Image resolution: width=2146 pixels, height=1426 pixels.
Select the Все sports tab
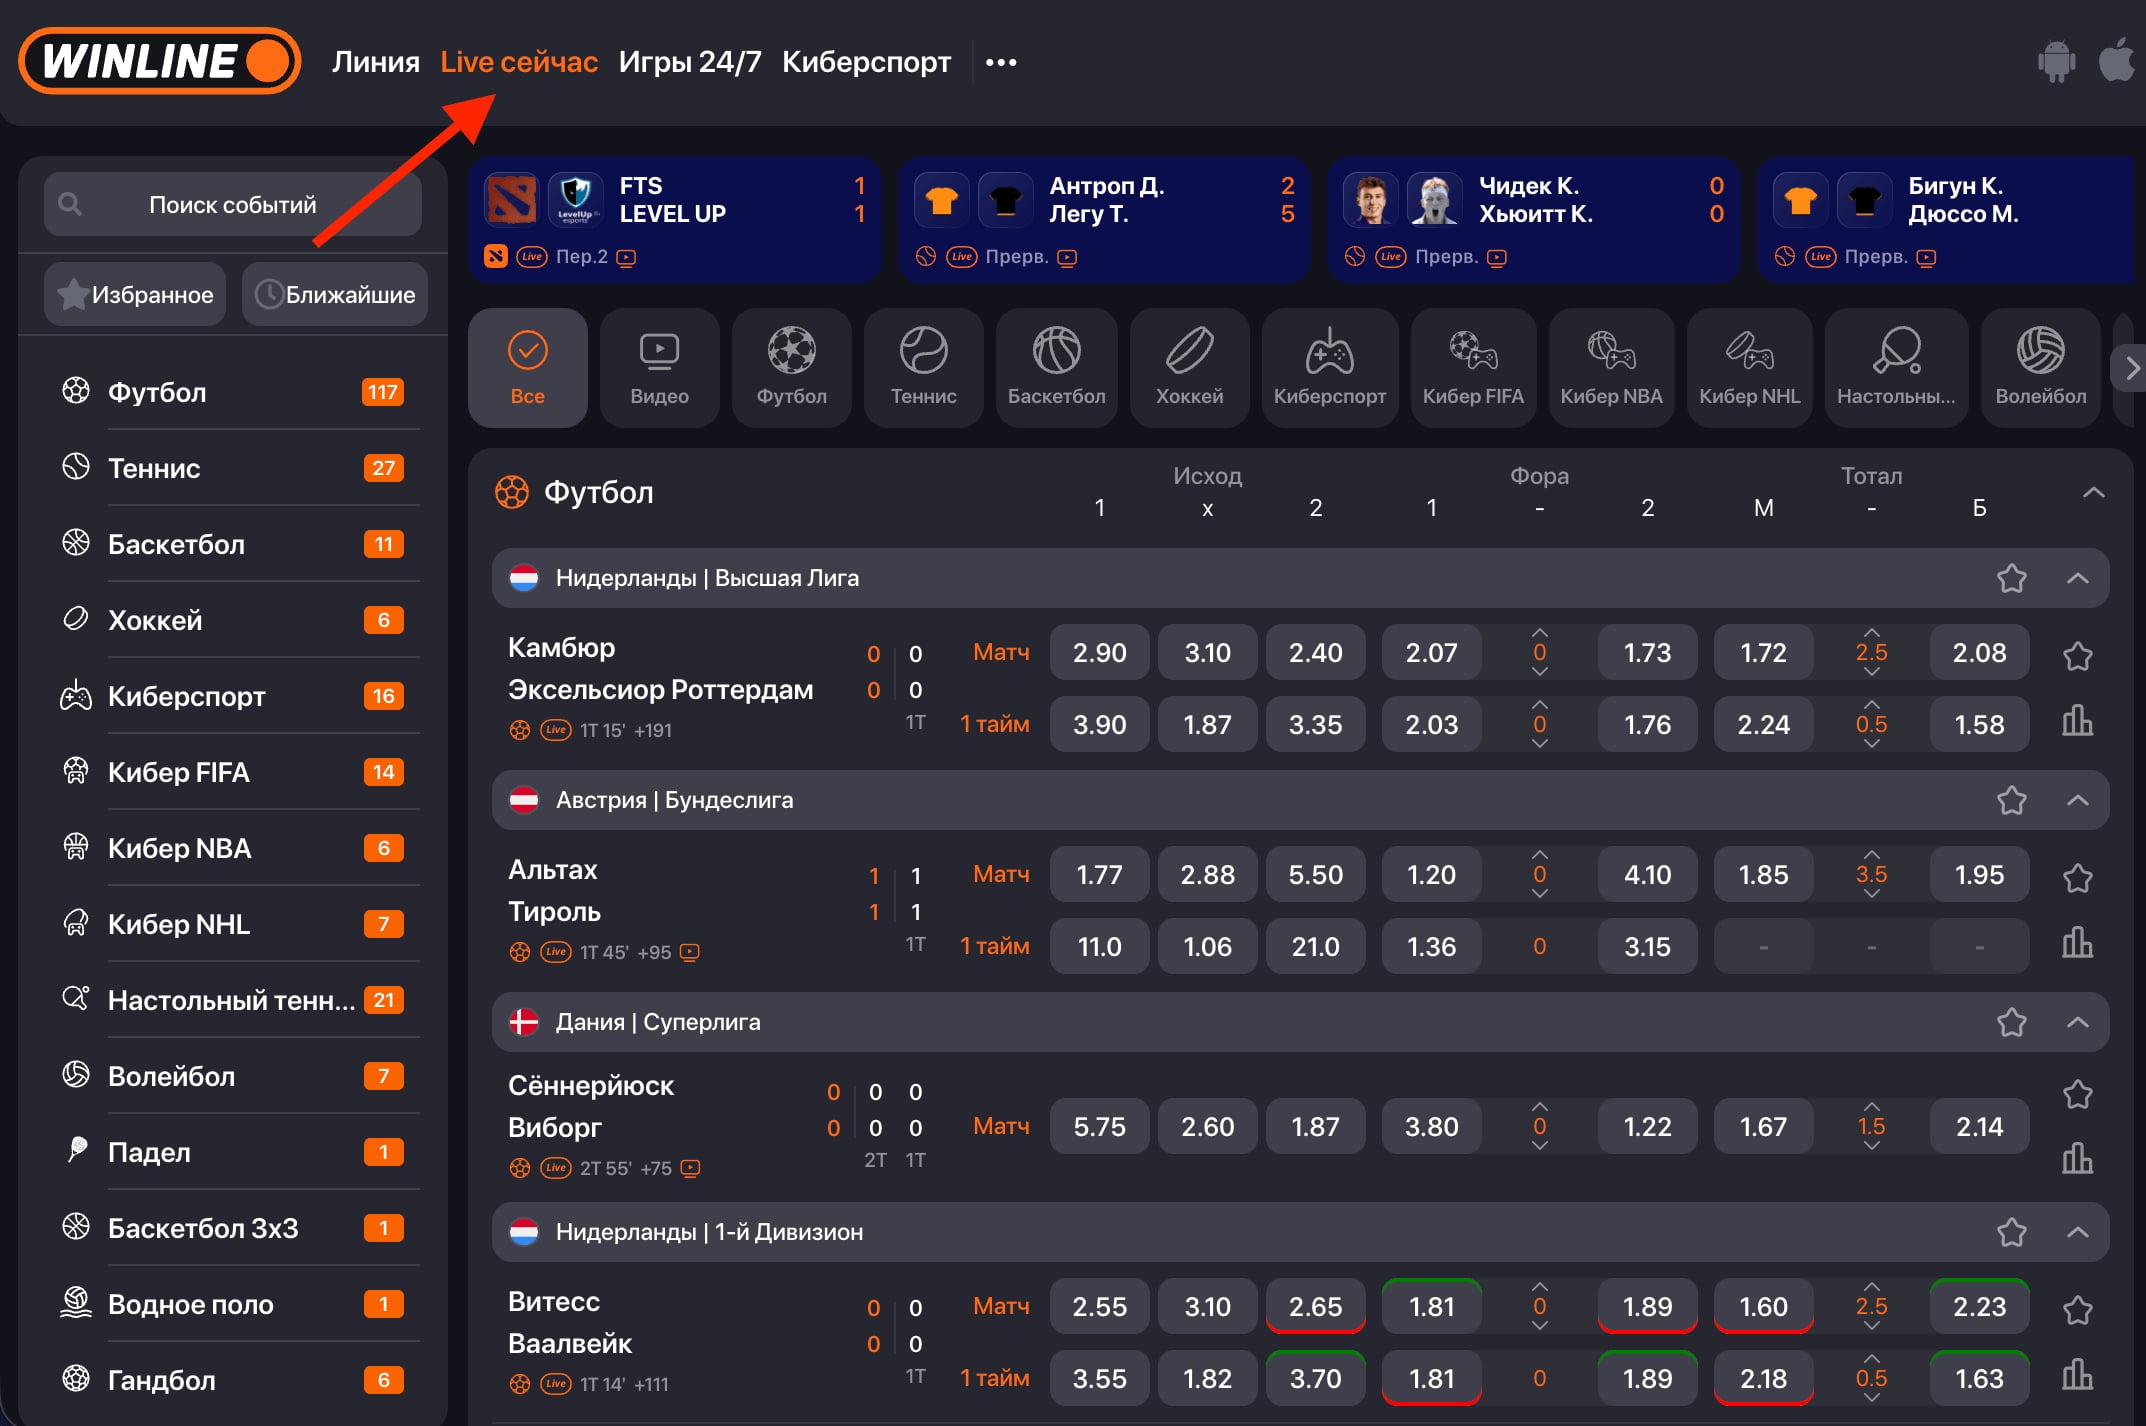(528, 368)
